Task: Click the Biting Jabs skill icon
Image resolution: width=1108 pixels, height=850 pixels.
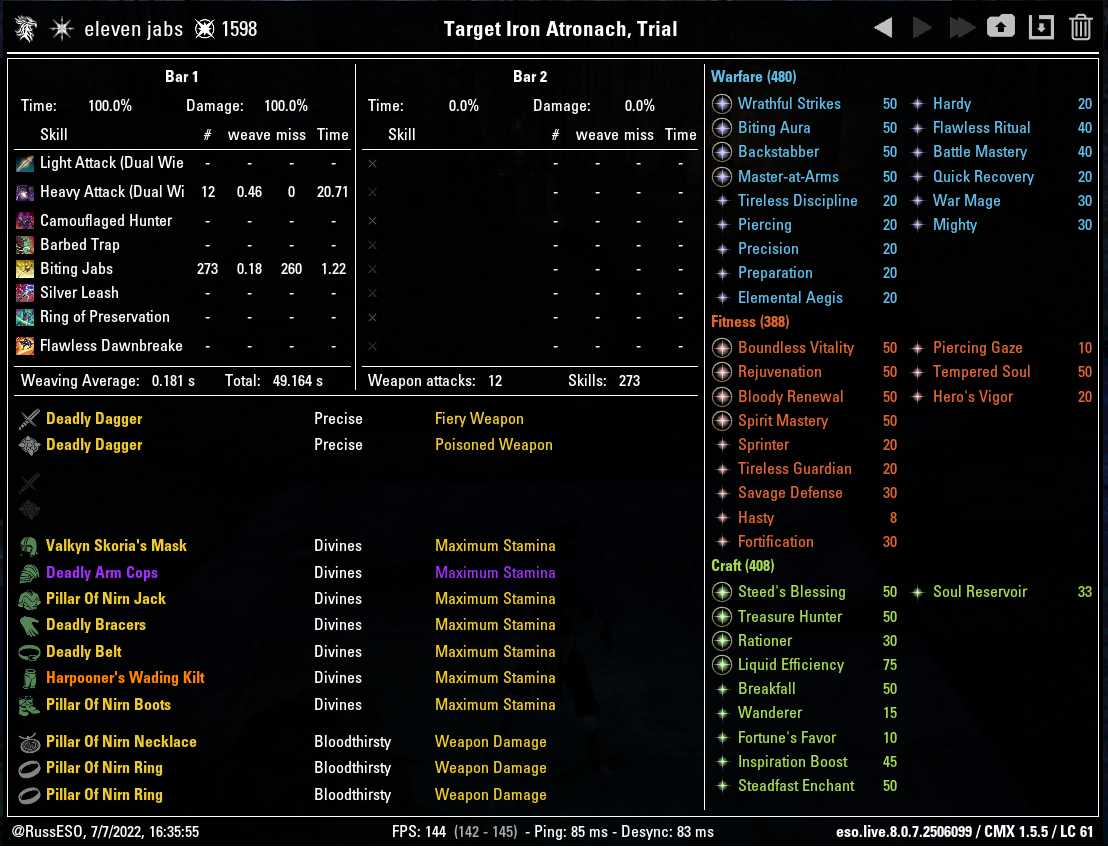Action: [25, 269]
